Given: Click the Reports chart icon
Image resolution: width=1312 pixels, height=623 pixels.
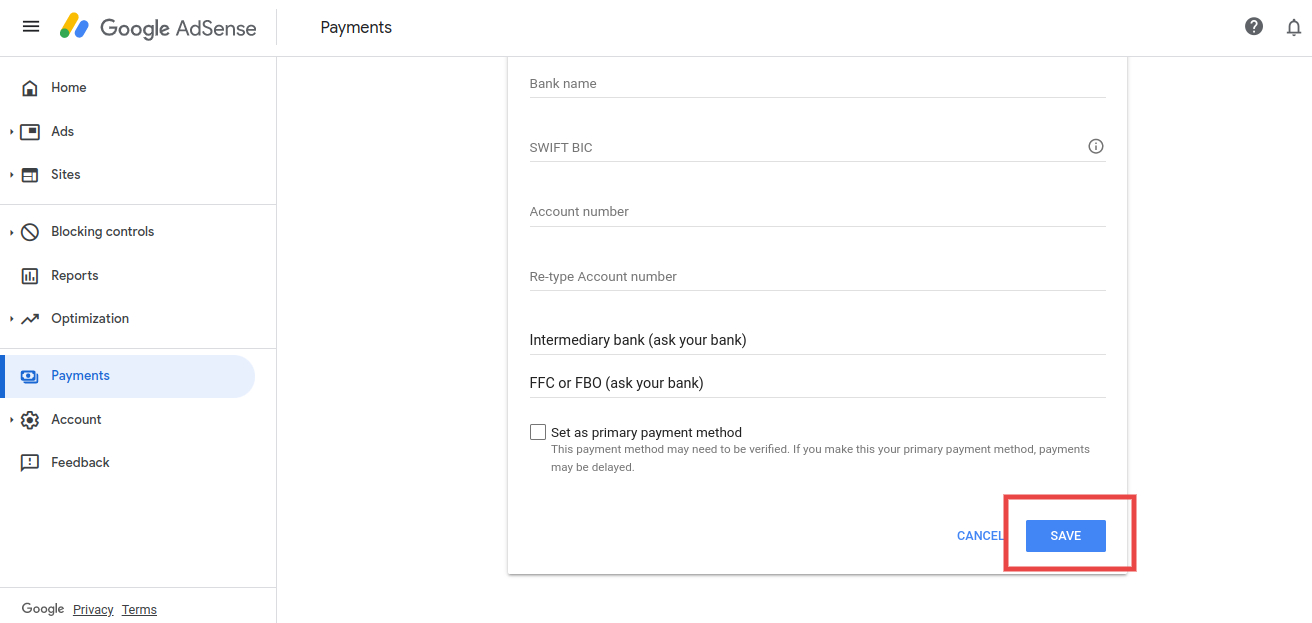Looking at the screenshot, I should point(30,276).
